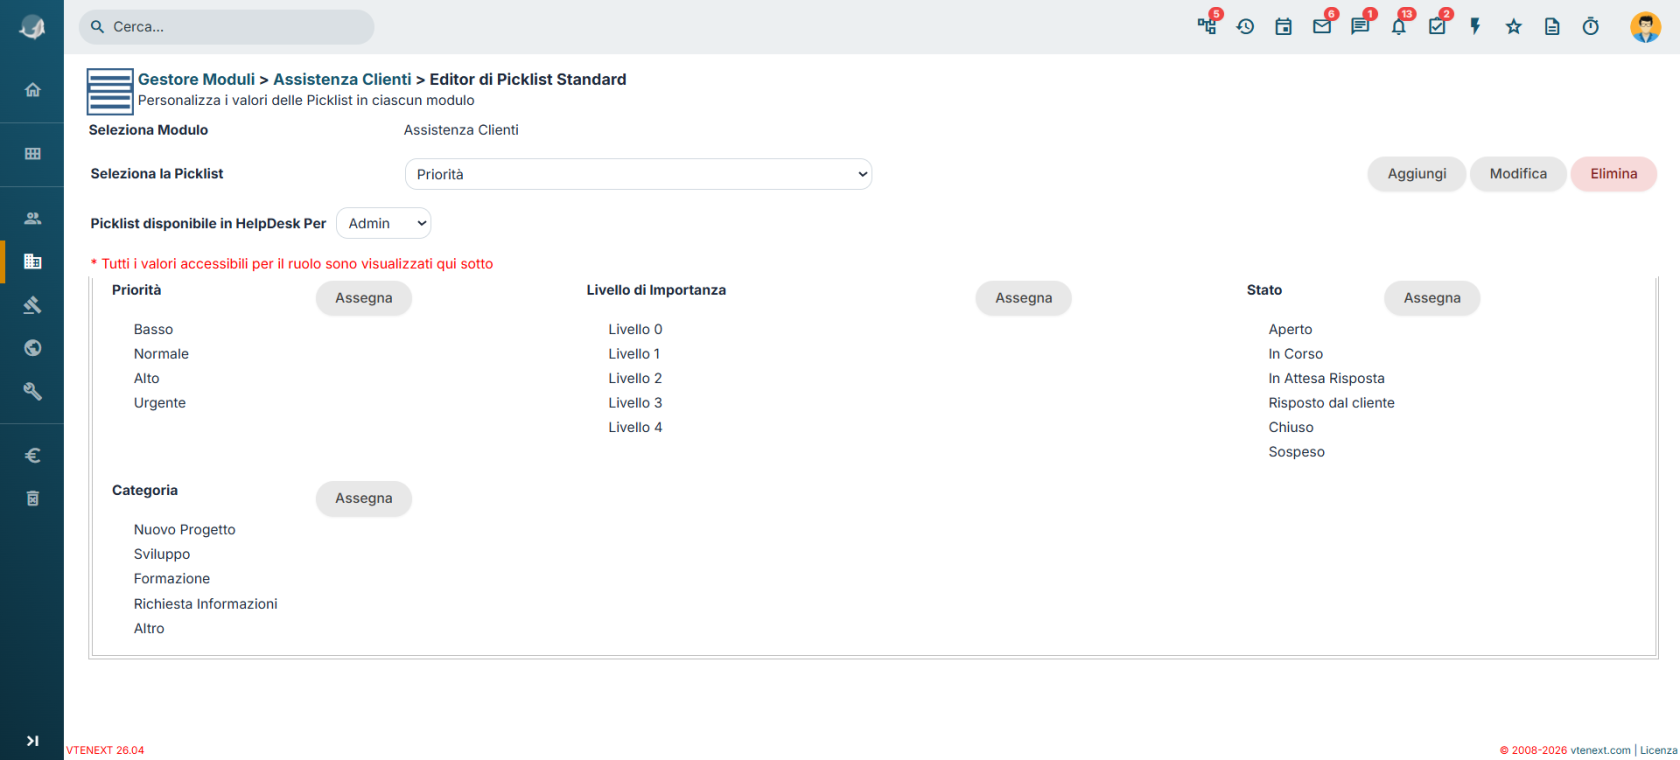Image resolution: width=1680 pixels, height=760 pixels.
Task: Open the process hierarchy icon with badge 5
Action: point(1208,26)
